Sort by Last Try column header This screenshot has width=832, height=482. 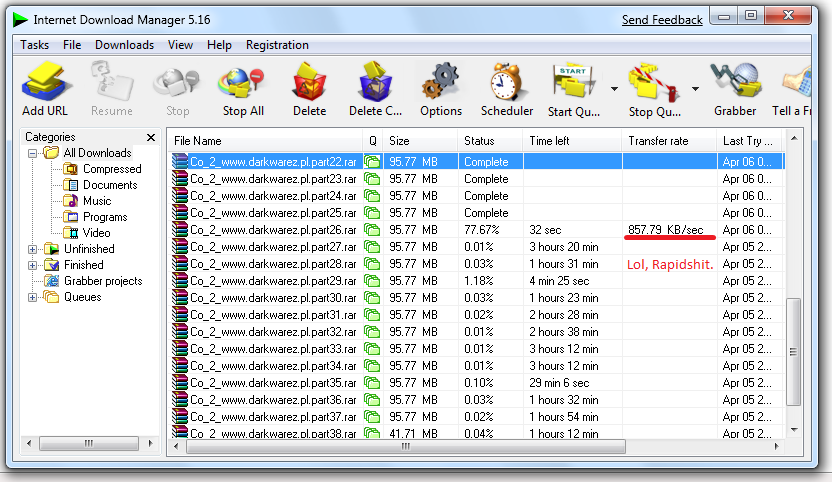point(749,141)
